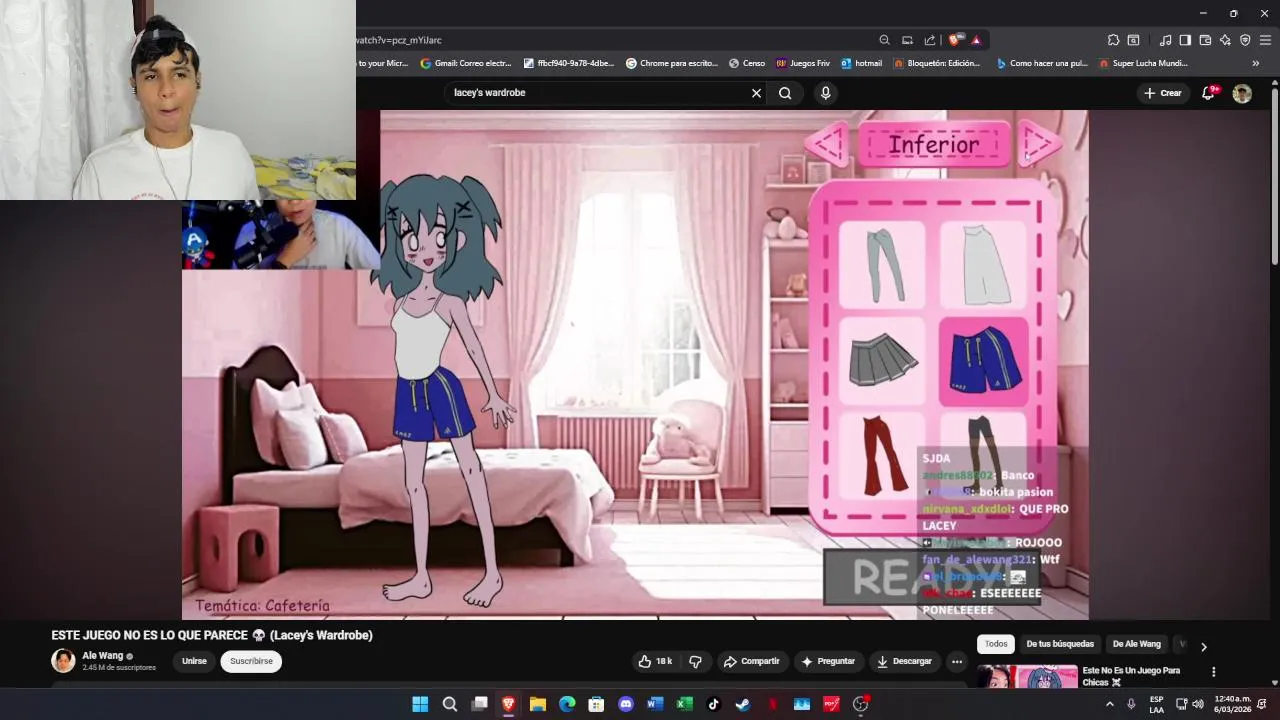Click the 'Preguntar' button
The image size is (1280, 720).
tap(829, 661)
